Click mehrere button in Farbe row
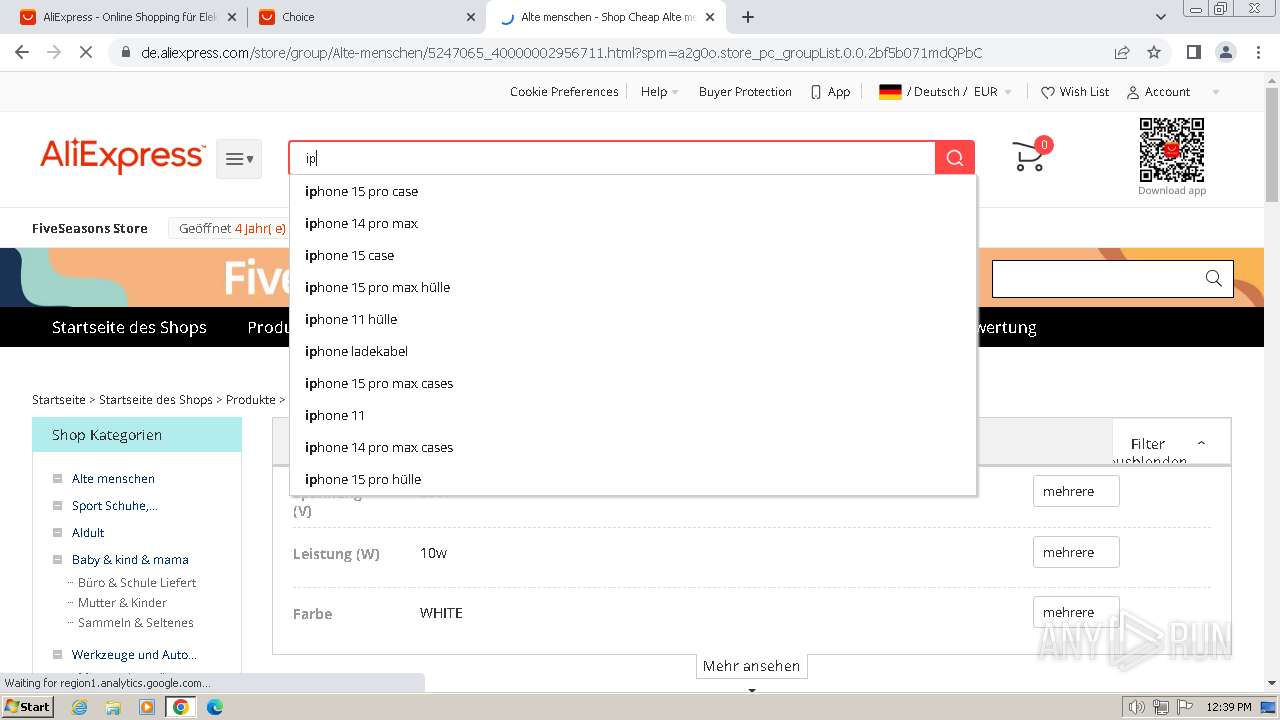The width and height of the screenshot is (1280, 720). pos(1076,612)
